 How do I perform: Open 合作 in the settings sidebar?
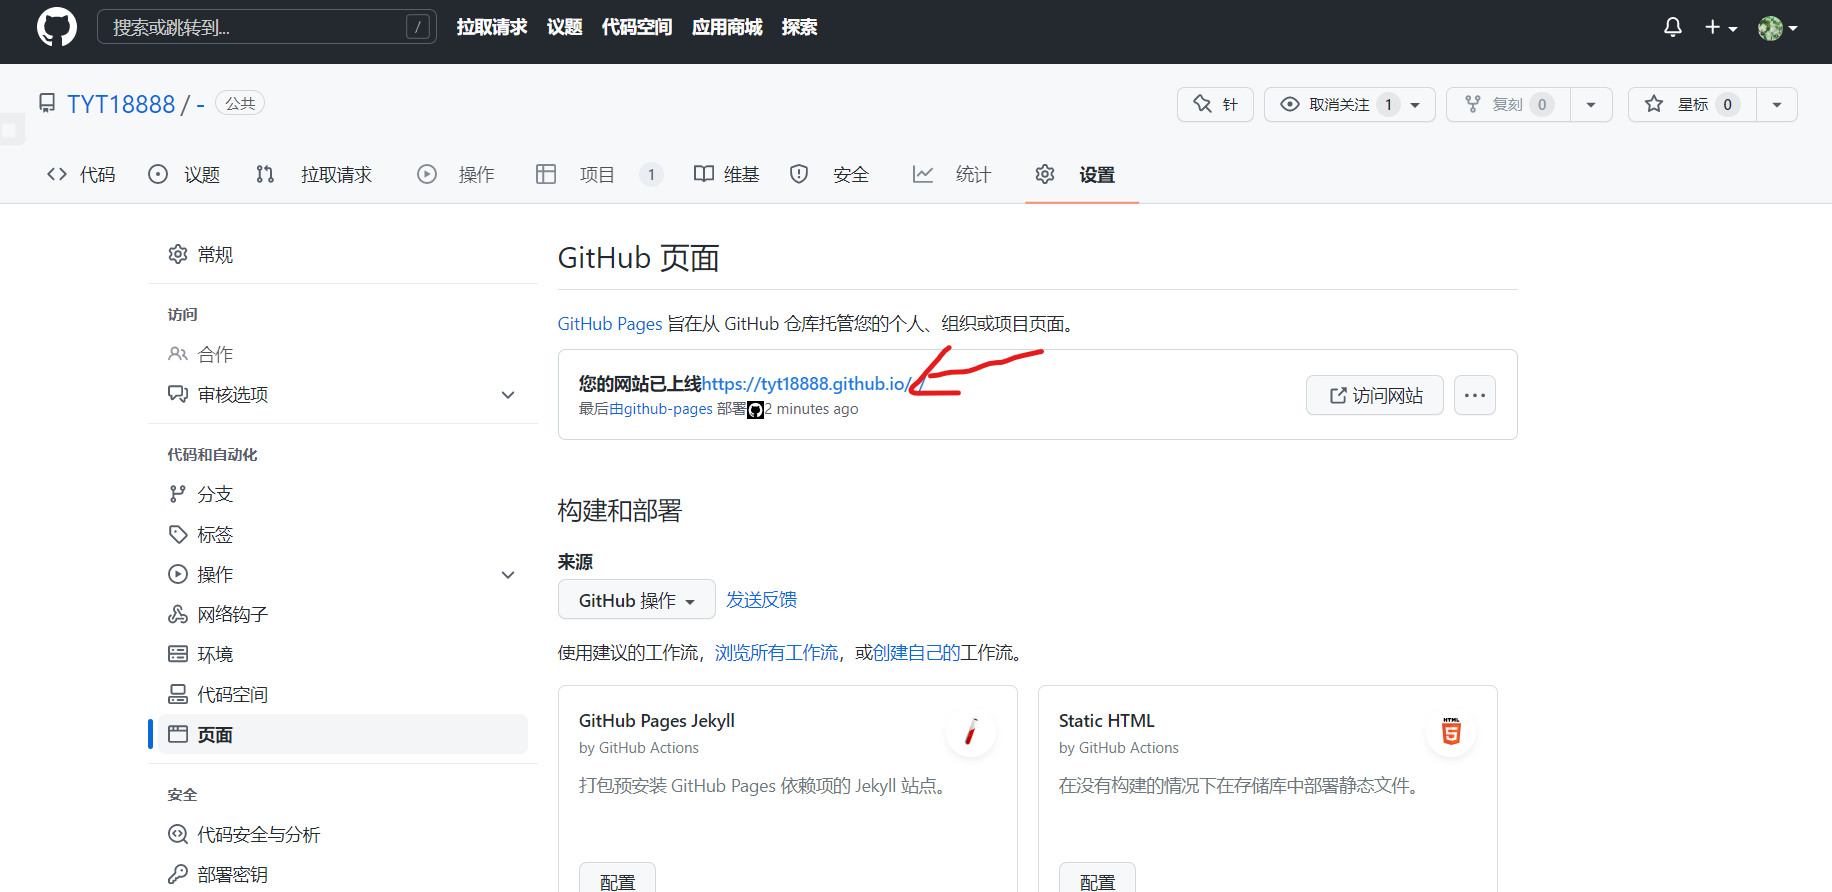(x=343, y=355)
